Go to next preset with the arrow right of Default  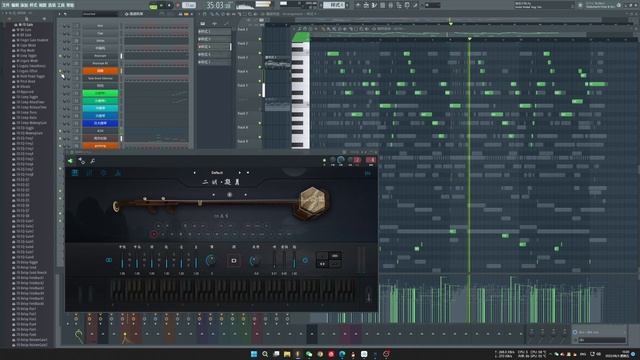pos(239,173)
